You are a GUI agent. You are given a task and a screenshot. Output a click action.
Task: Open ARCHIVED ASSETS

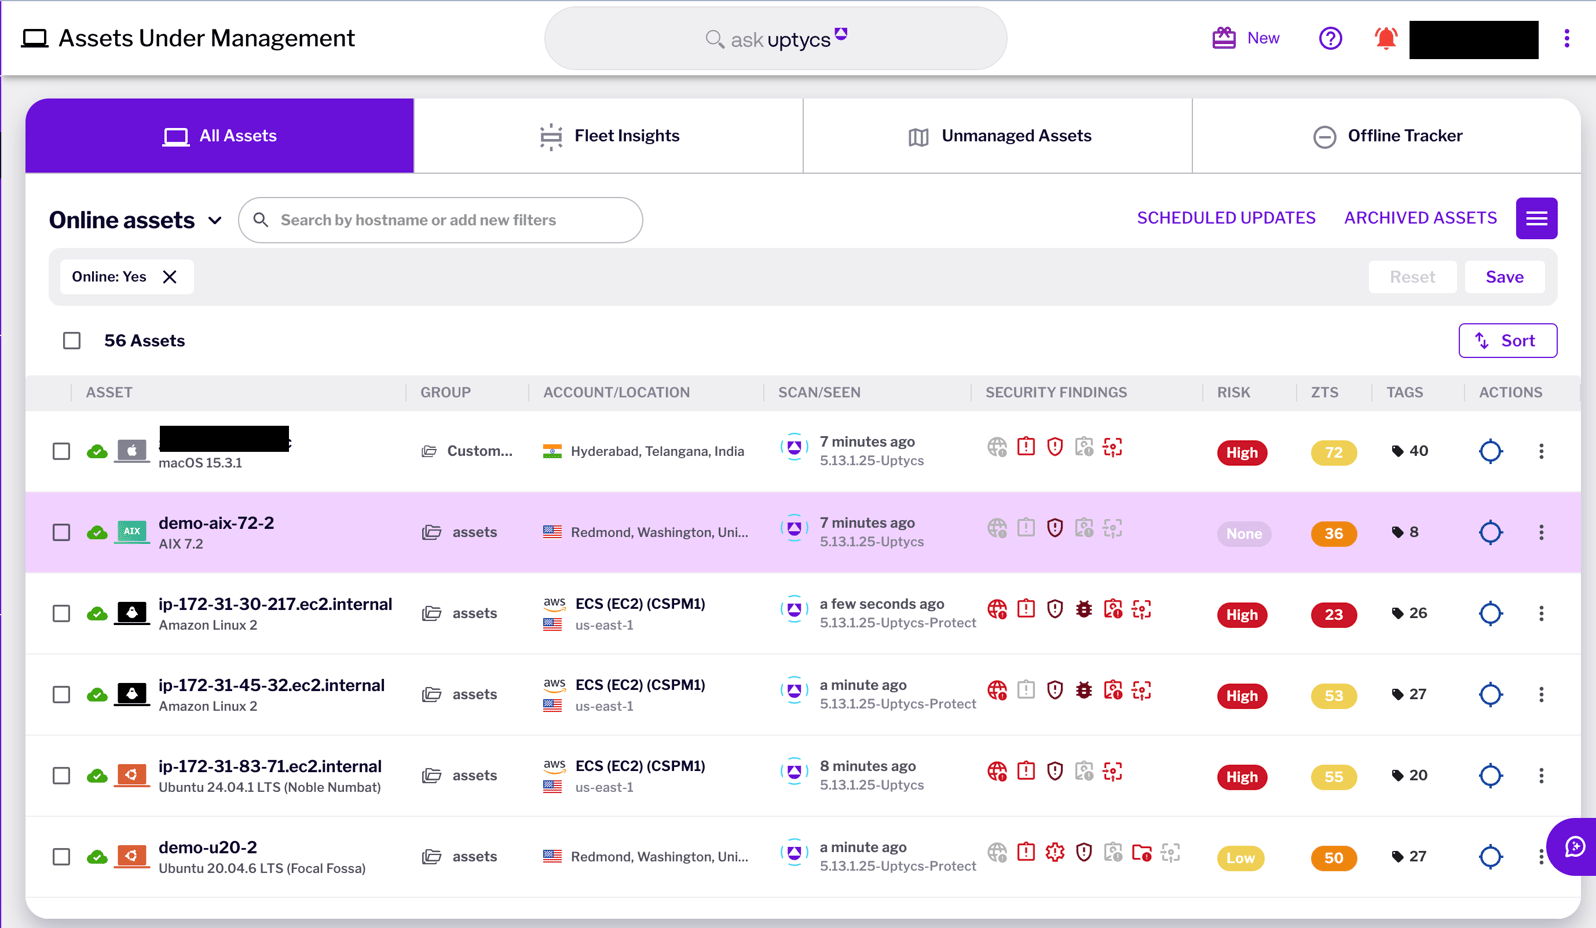pos(1420,218)
